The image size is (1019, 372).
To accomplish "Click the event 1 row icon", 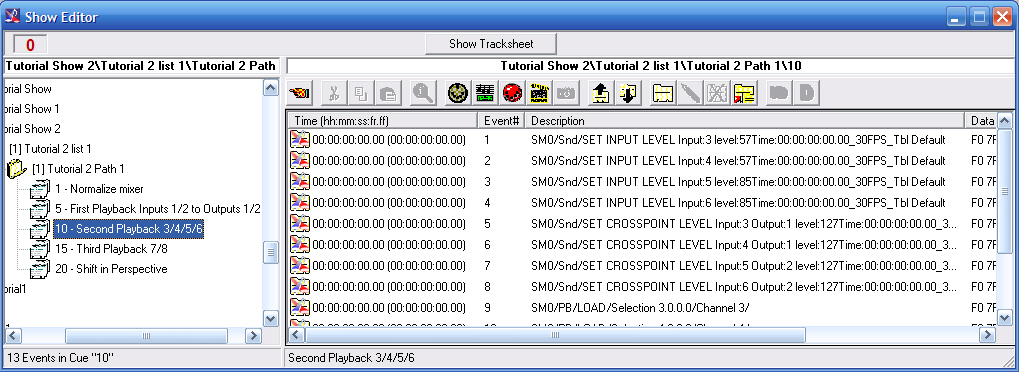I will [x=300, y=140].
